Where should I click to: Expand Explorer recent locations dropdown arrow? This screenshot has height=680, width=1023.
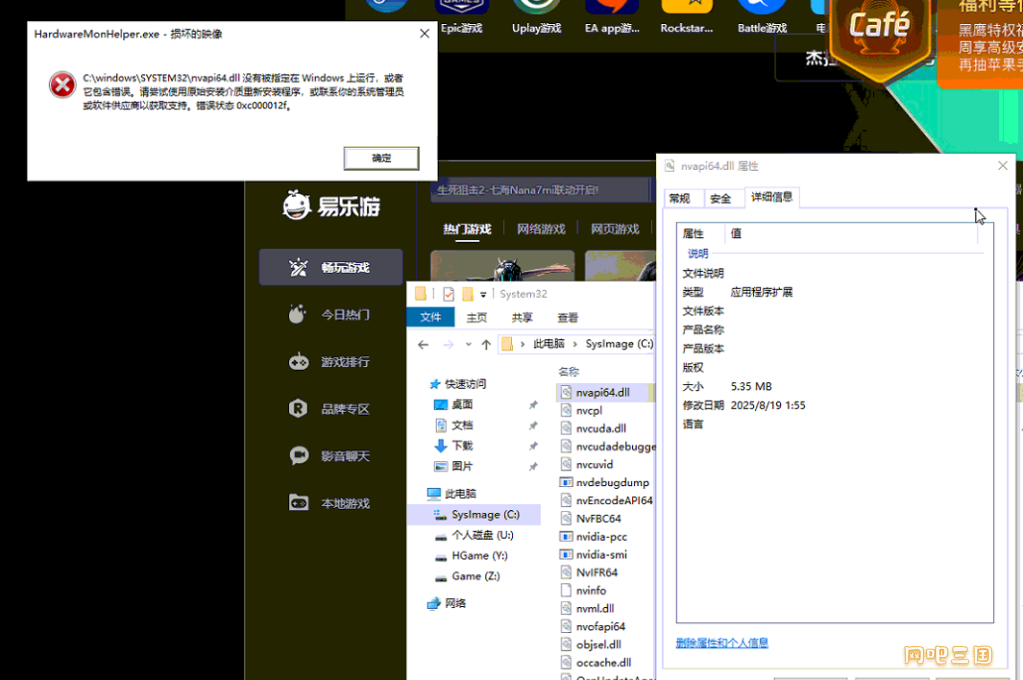point(468,345)
